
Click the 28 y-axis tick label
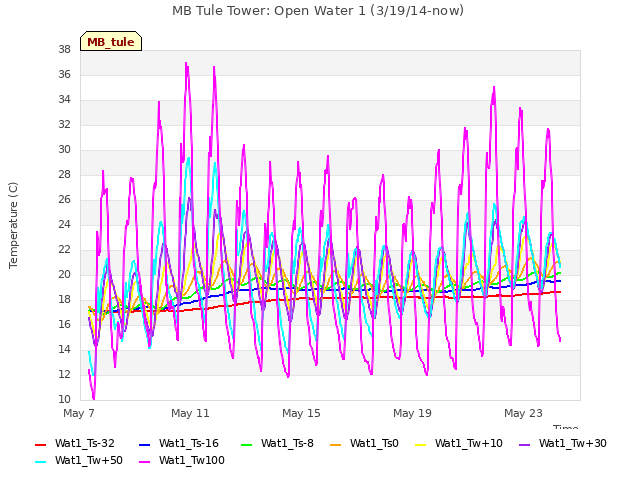click(64, 175)
